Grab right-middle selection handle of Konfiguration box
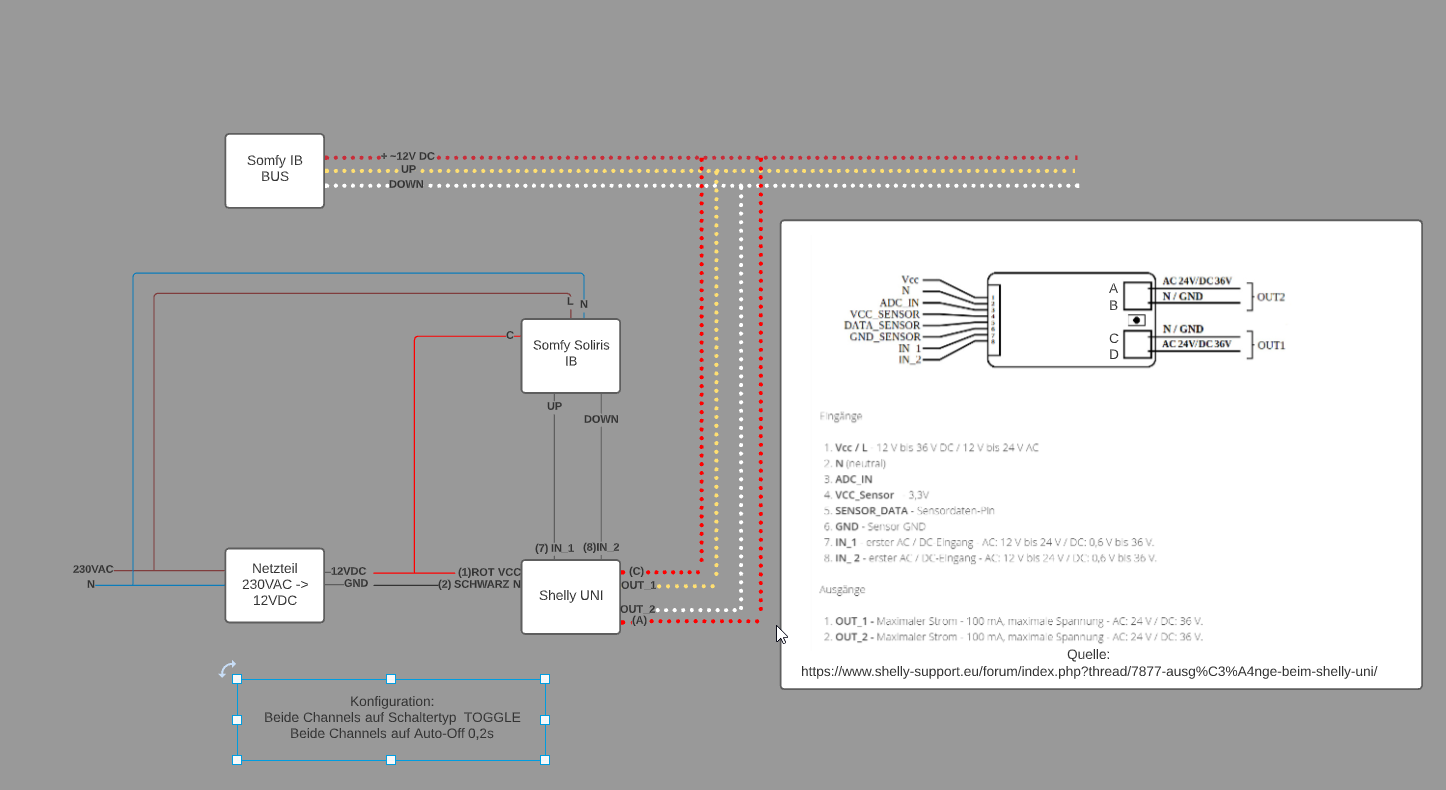This screenshot has width=1446, height=790. pyautogui.click(x=545, y=720)
